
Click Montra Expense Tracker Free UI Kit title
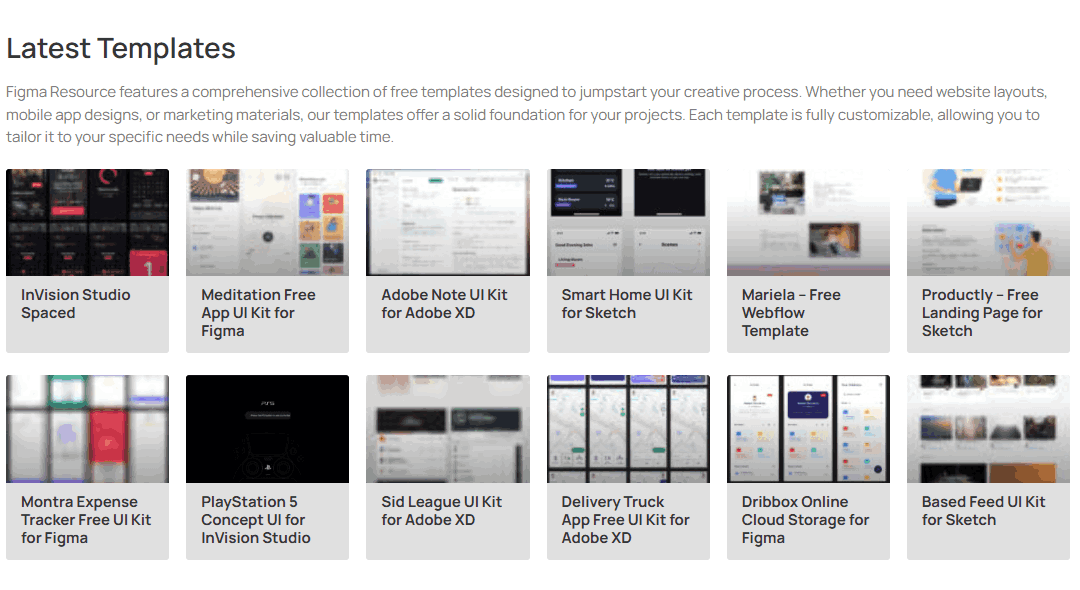coord(86,520)
